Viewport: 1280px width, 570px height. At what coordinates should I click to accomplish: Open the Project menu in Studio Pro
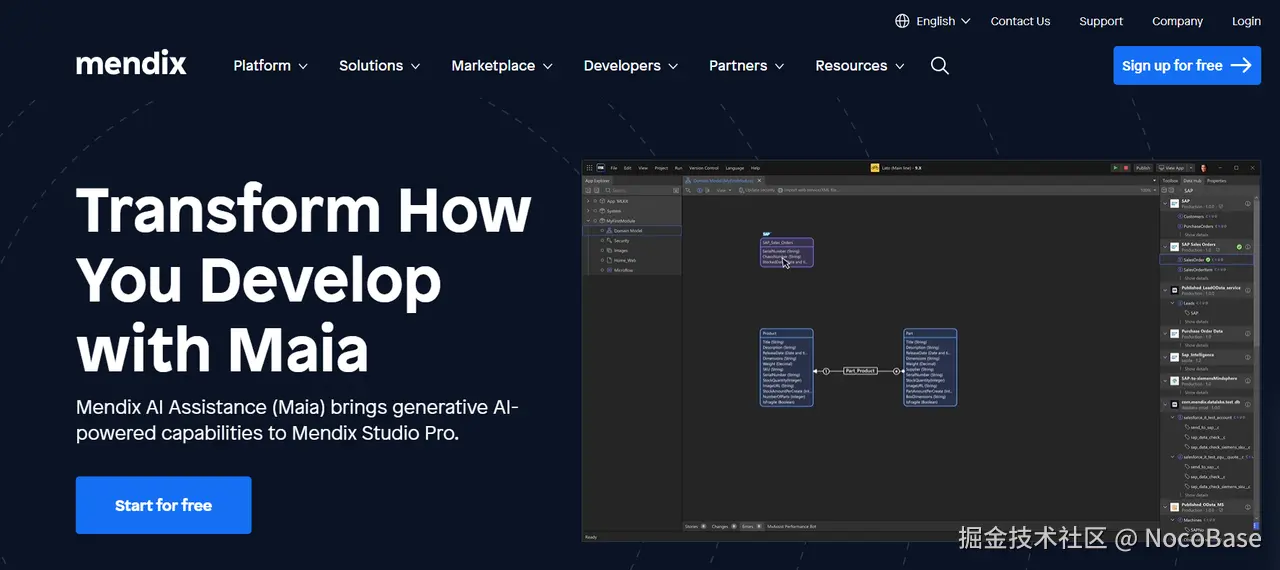661,168
